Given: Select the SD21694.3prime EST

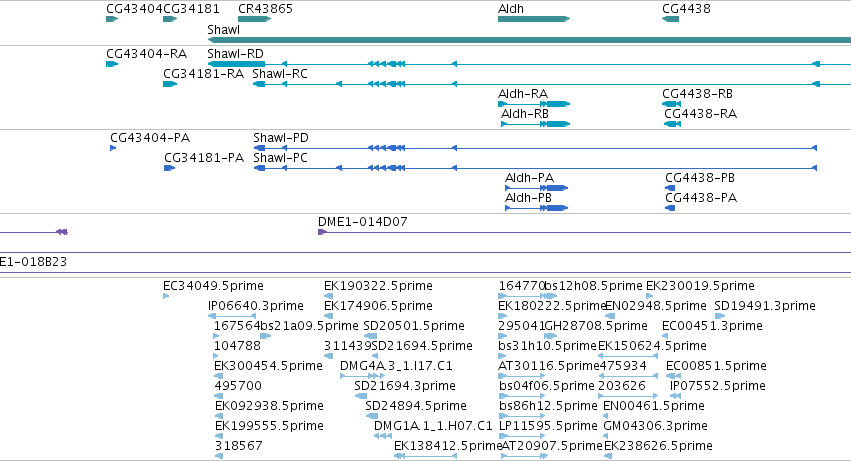Looking at the screenshot, I should click(361, 396).
